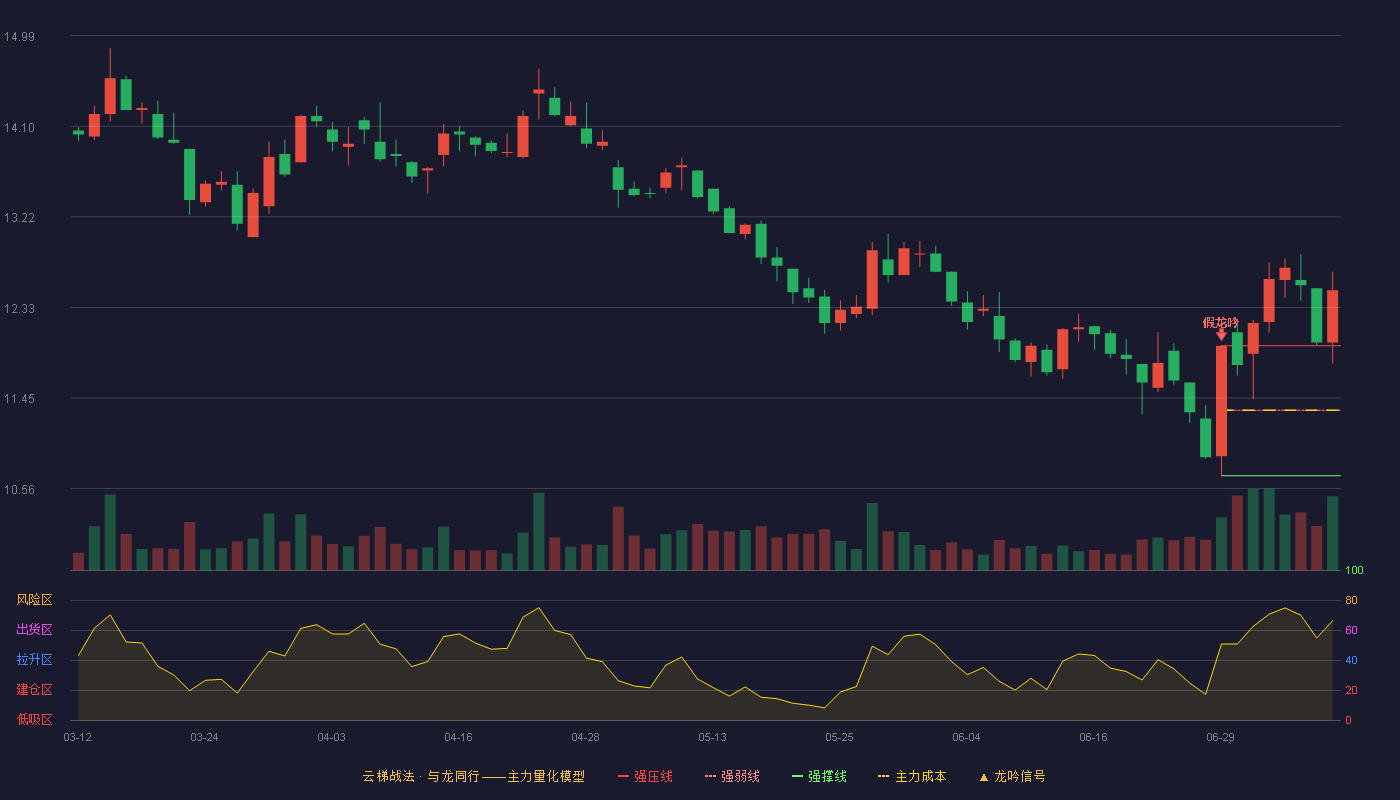This screenshot has width=1400, height=800.
Task: Select the 低吸区 zone label
Action: [x=34, y=720]
